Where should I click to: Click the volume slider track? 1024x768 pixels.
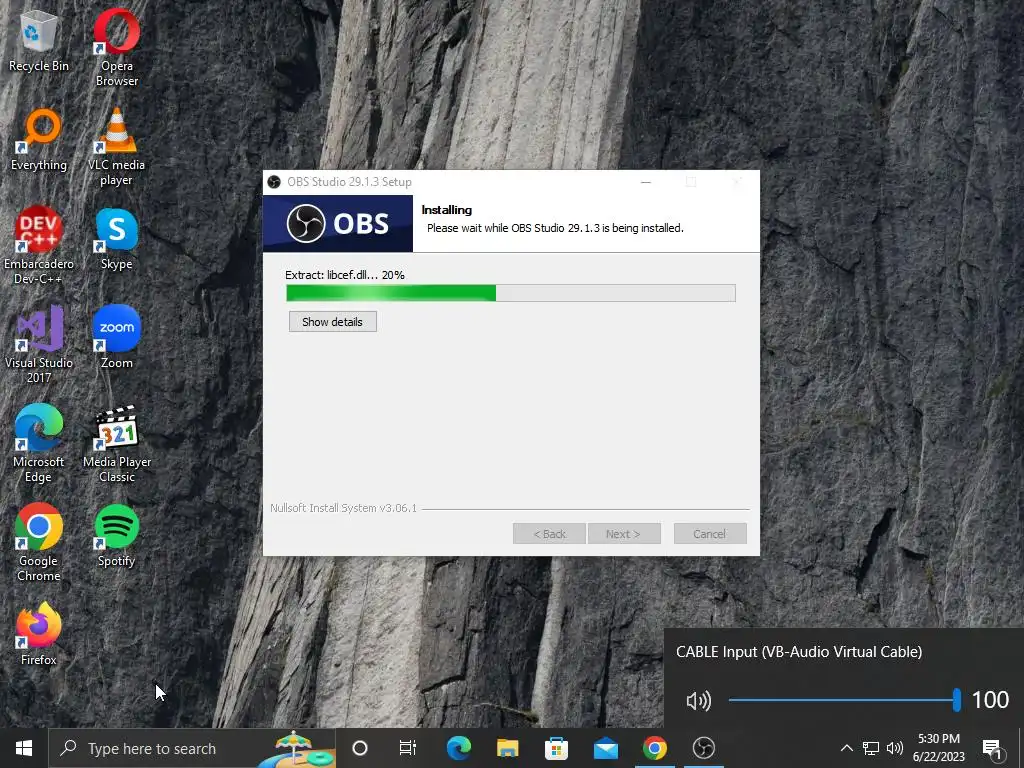coord(843,700)
